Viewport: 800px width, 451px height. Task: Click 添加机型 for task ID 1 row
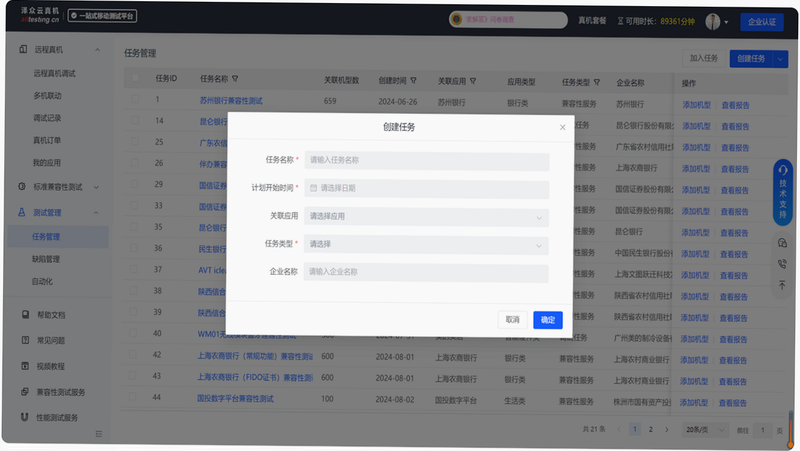pos(696,105)
